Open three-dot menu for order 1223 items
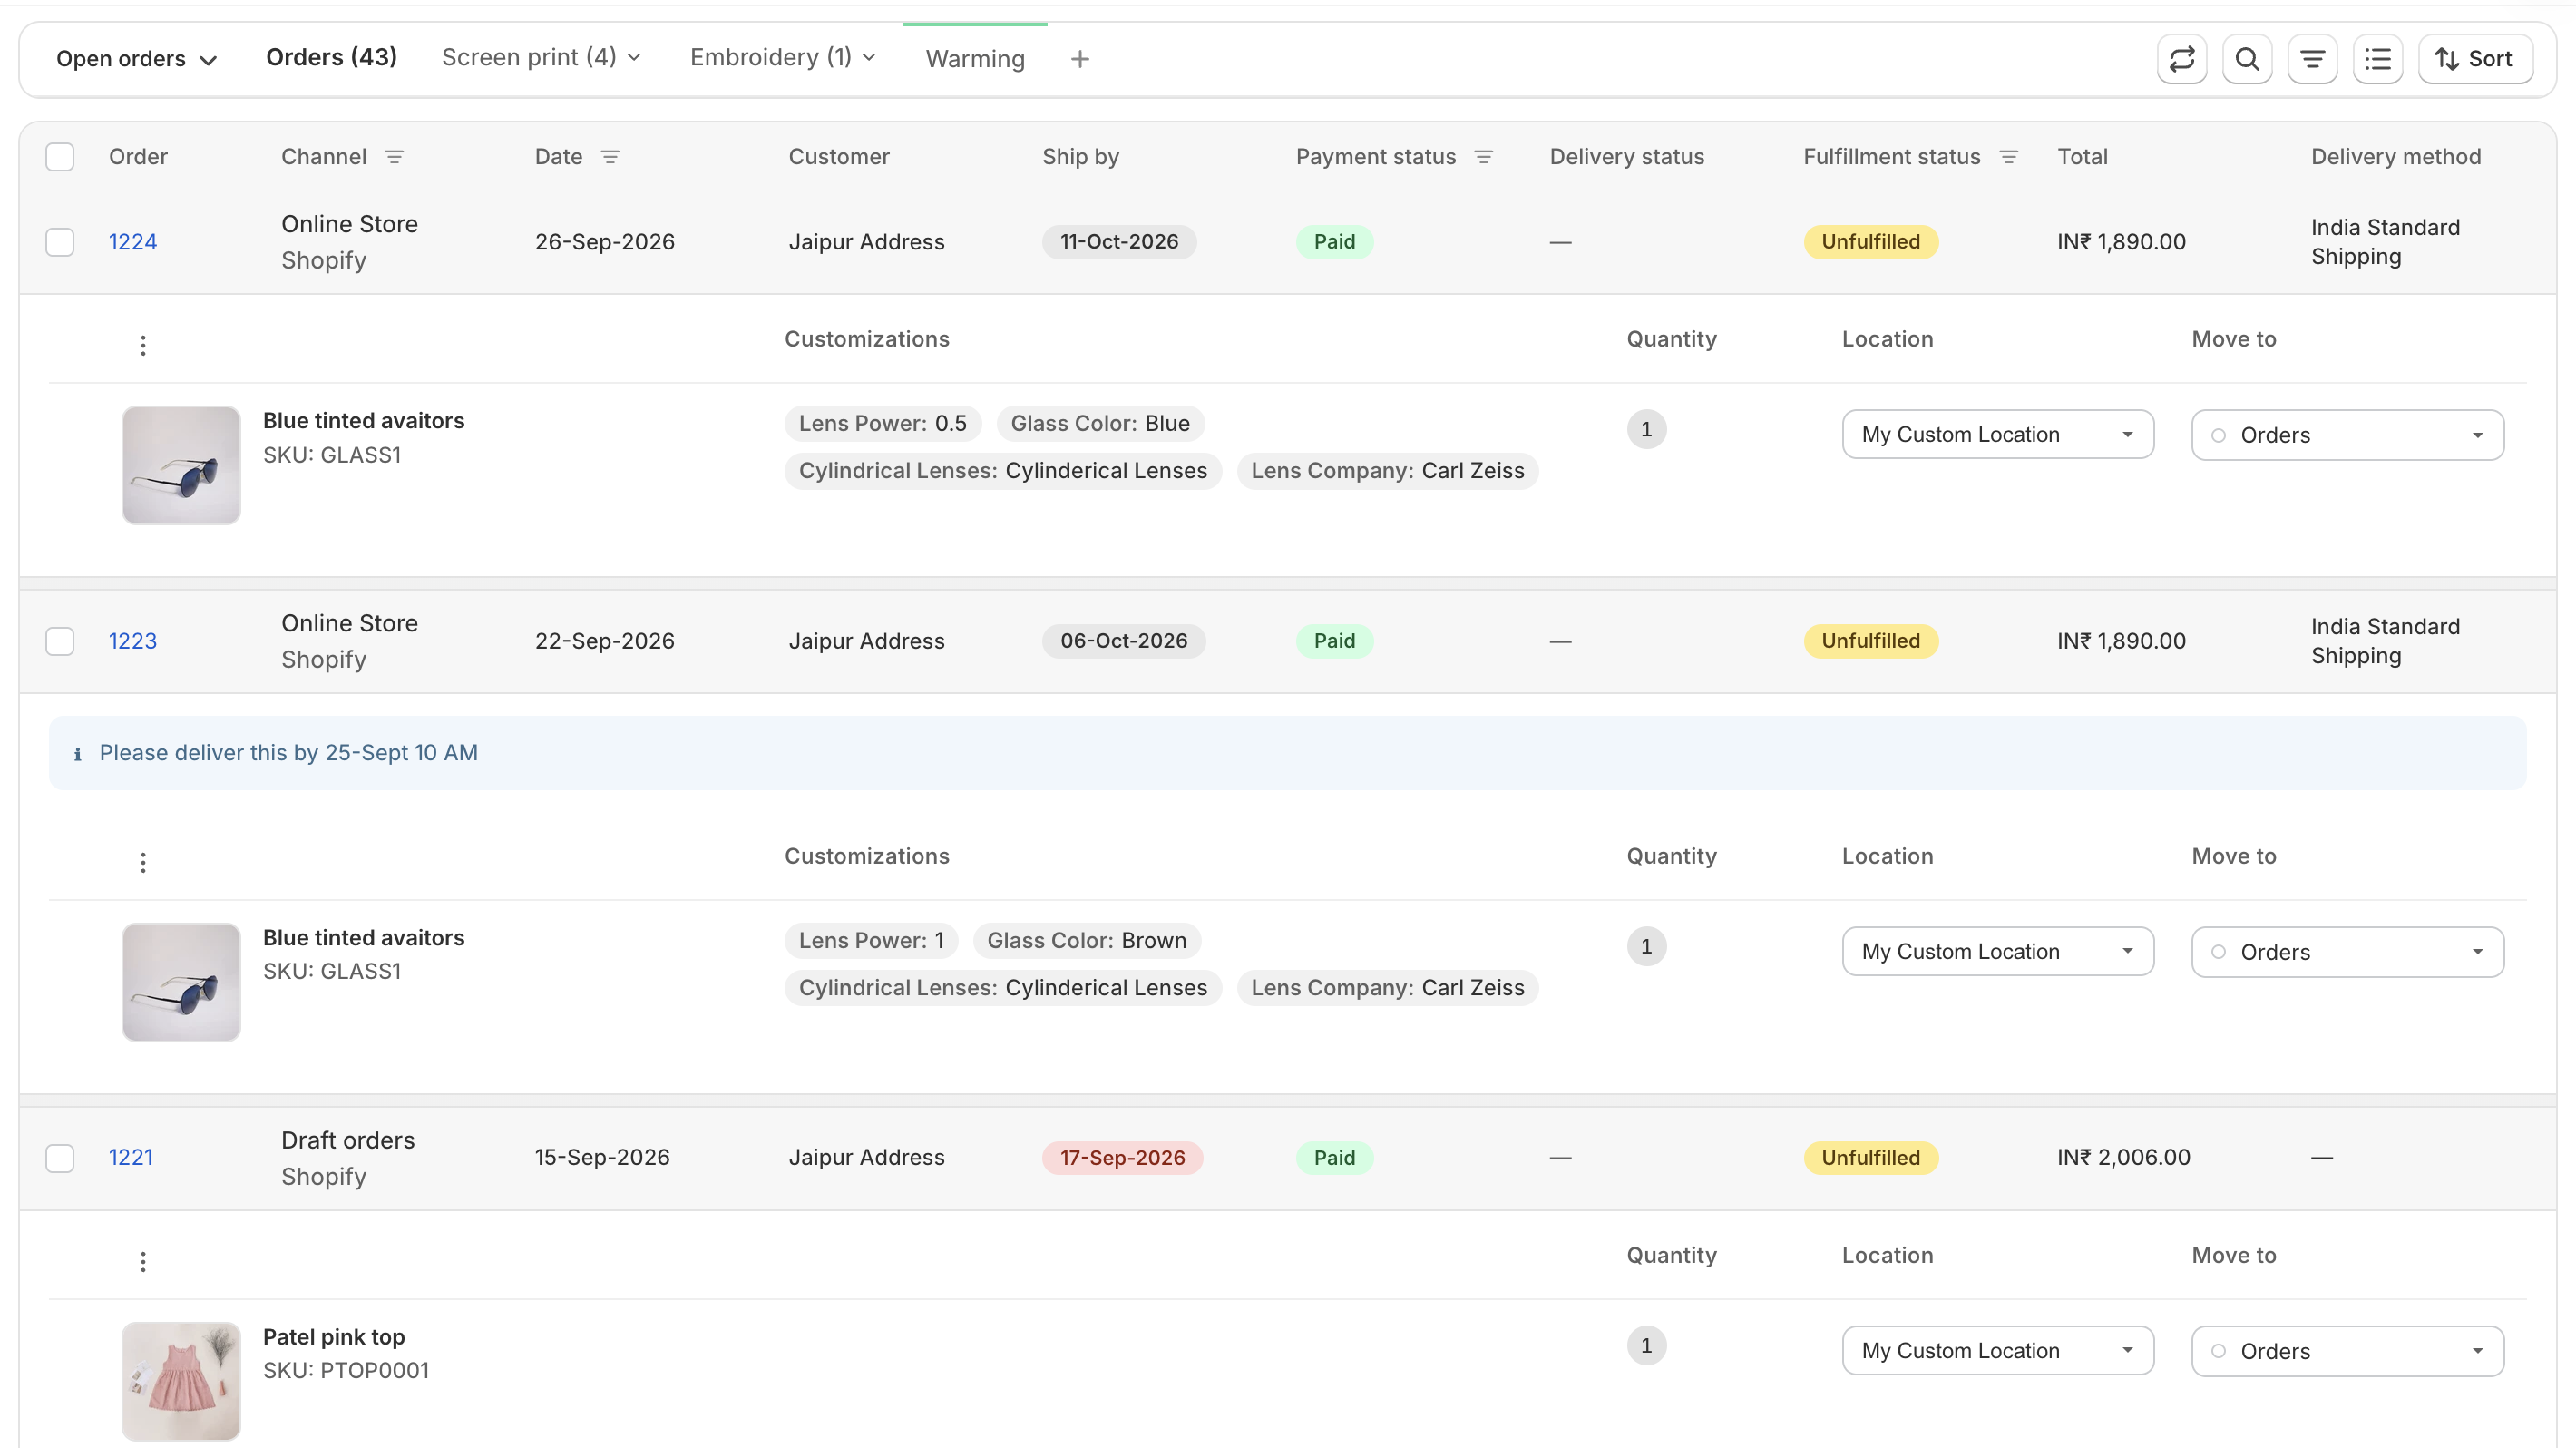 (143, 862)
